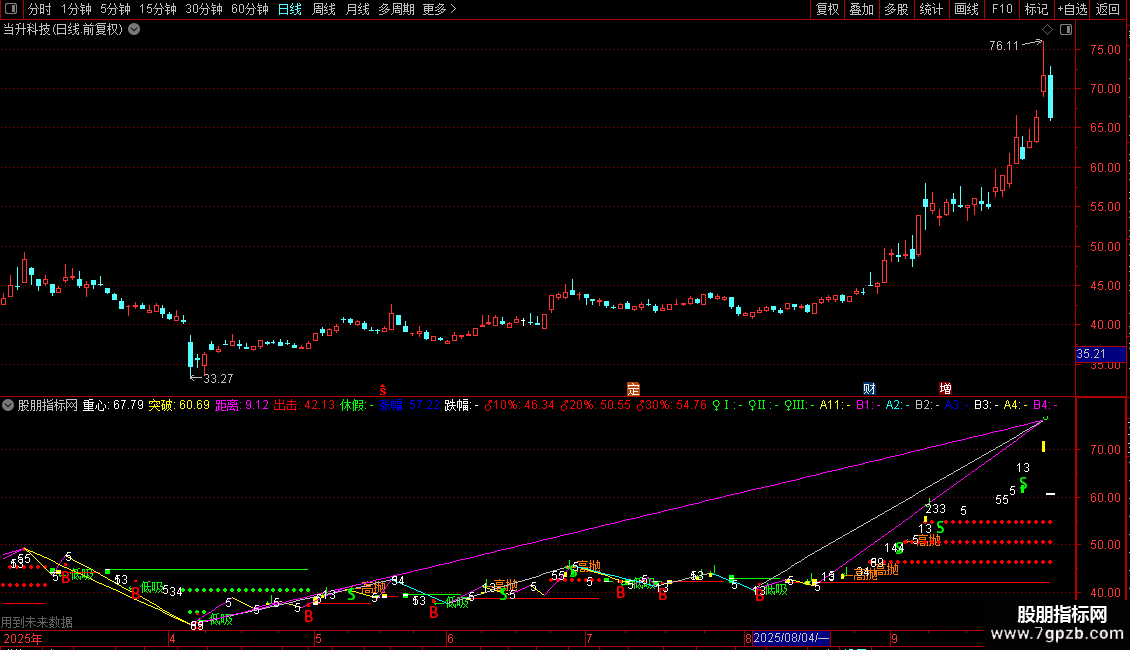Click the 用到未来数据 notice text

pyautogui.click(x=37, y=622)
